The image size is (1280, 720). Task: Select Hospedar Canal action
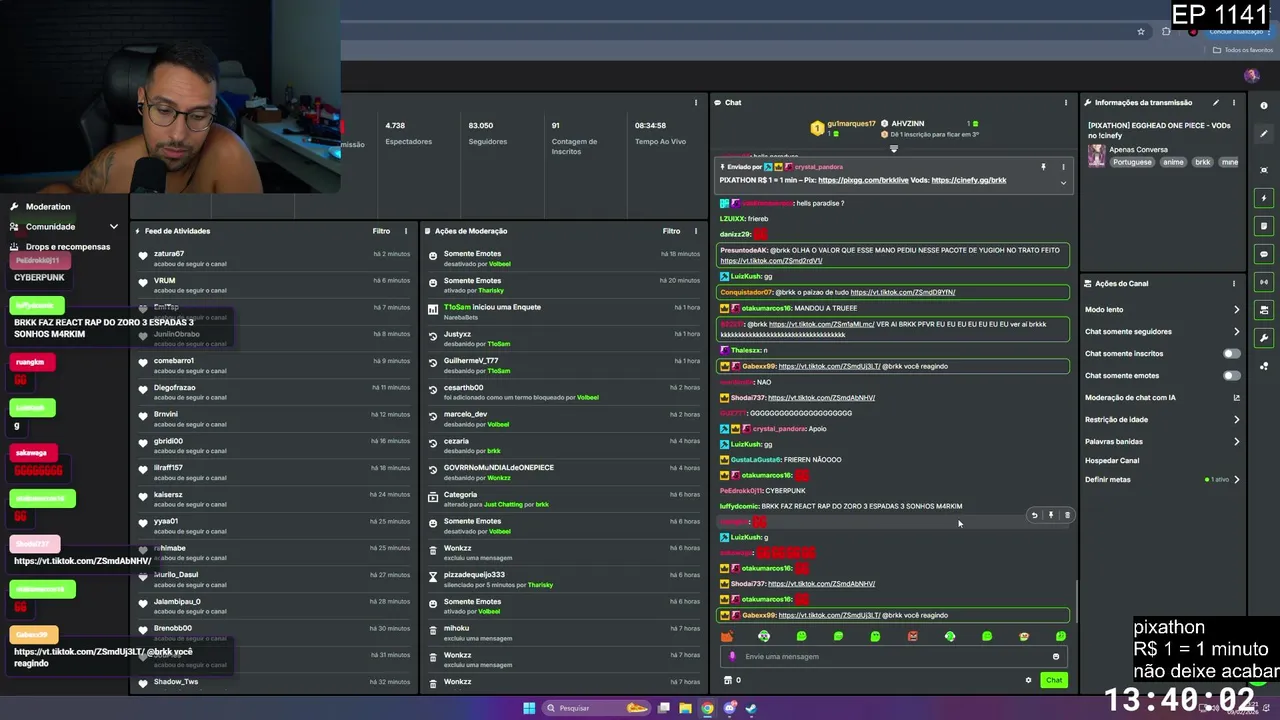1112,460
